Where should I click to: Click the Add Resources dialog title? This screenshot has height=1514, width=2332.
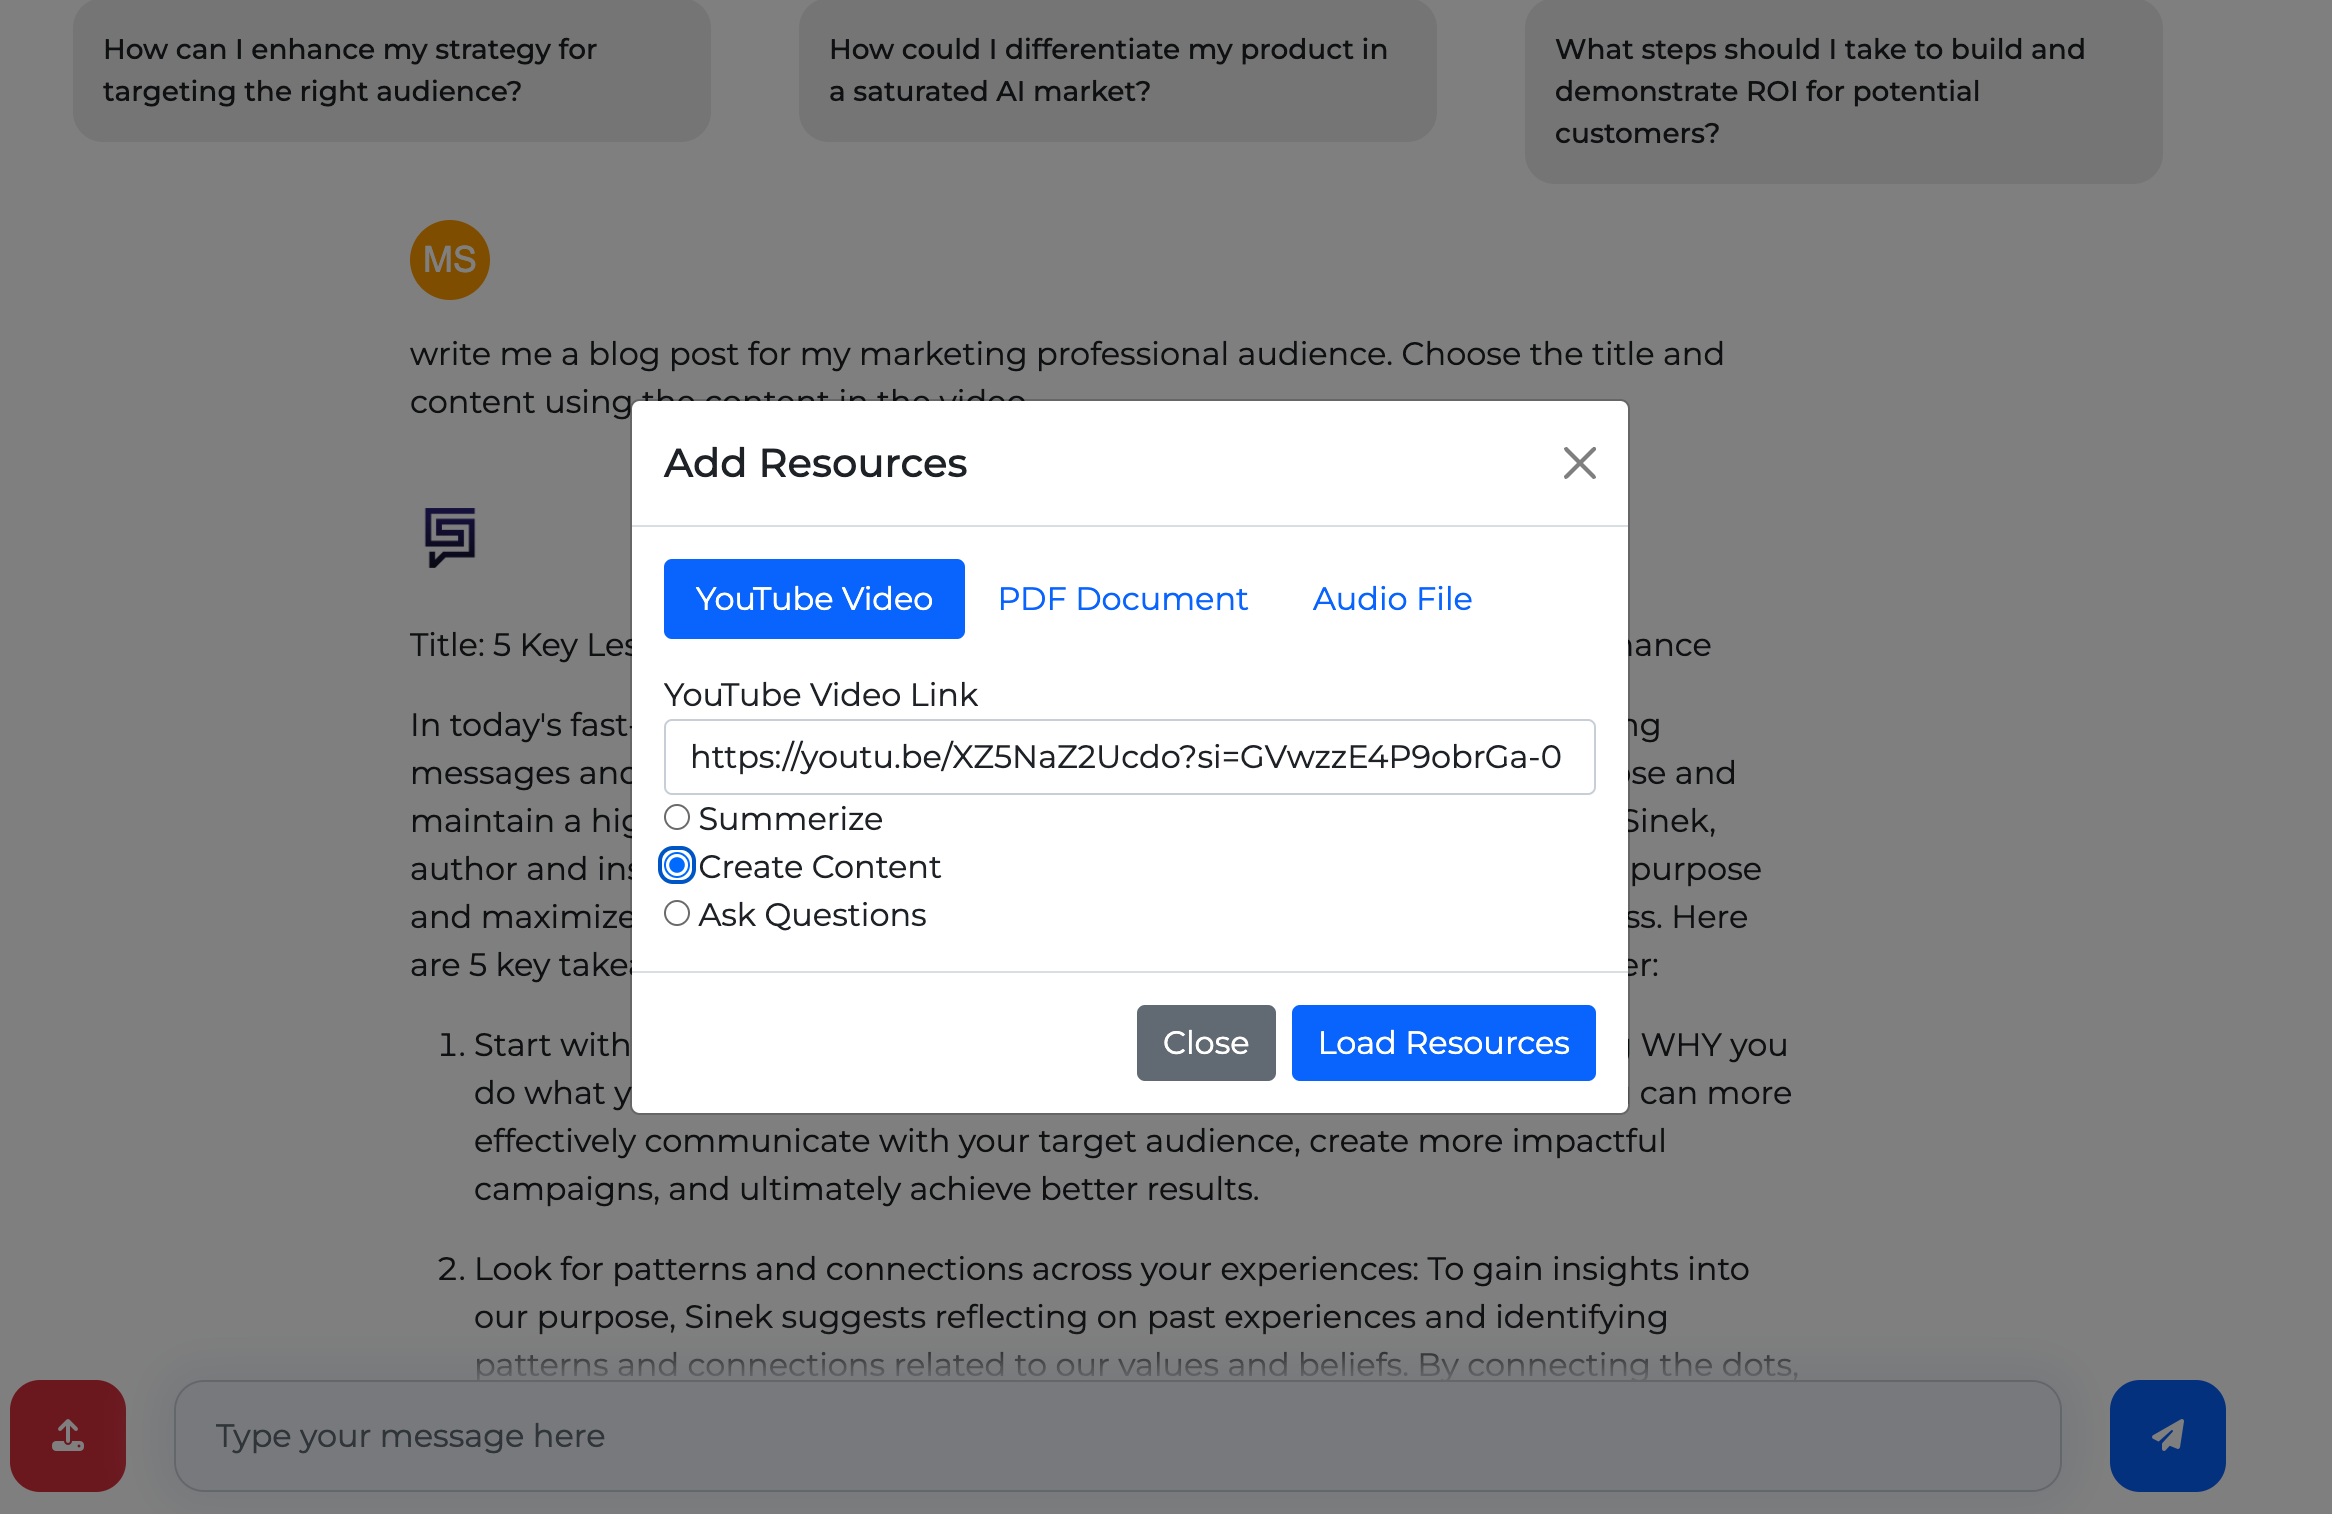click(x=815, y=463)
